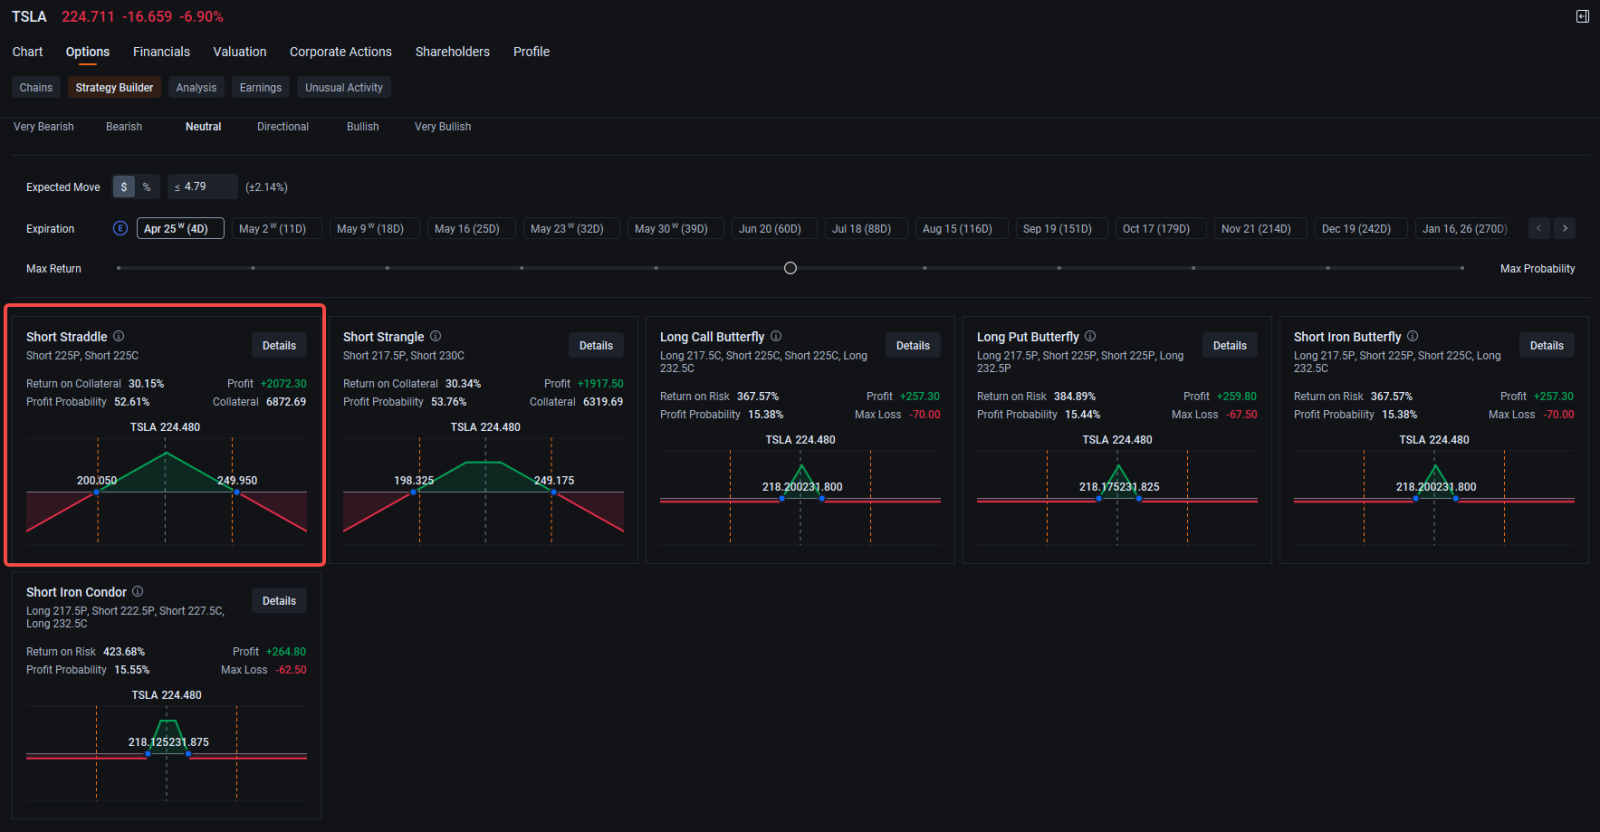Choose the Jul 18 (88D) expiration
The height and width of the screenshot is (832, 1600).
(x=866, y=229)
